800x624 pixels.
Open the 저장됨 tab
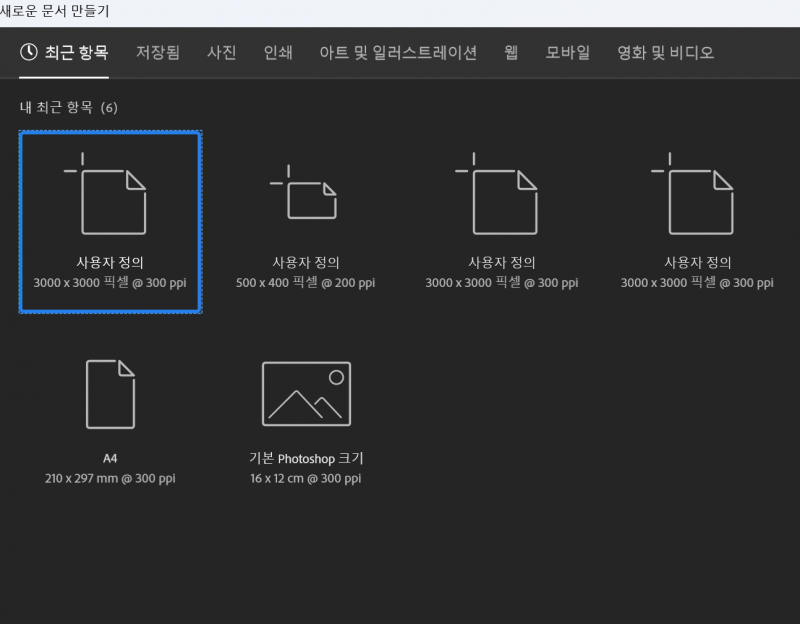[158, 53]
